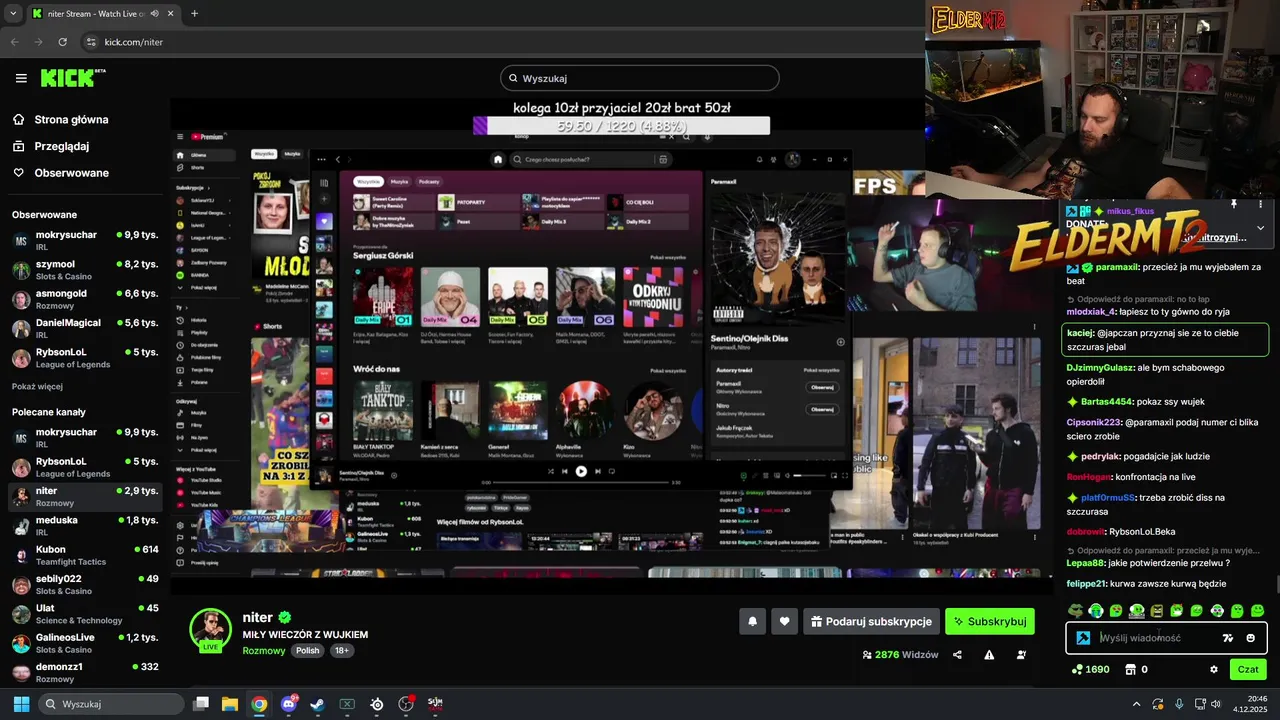
Task: Open Strona główna in the sidebar
Action: (71, 119)
